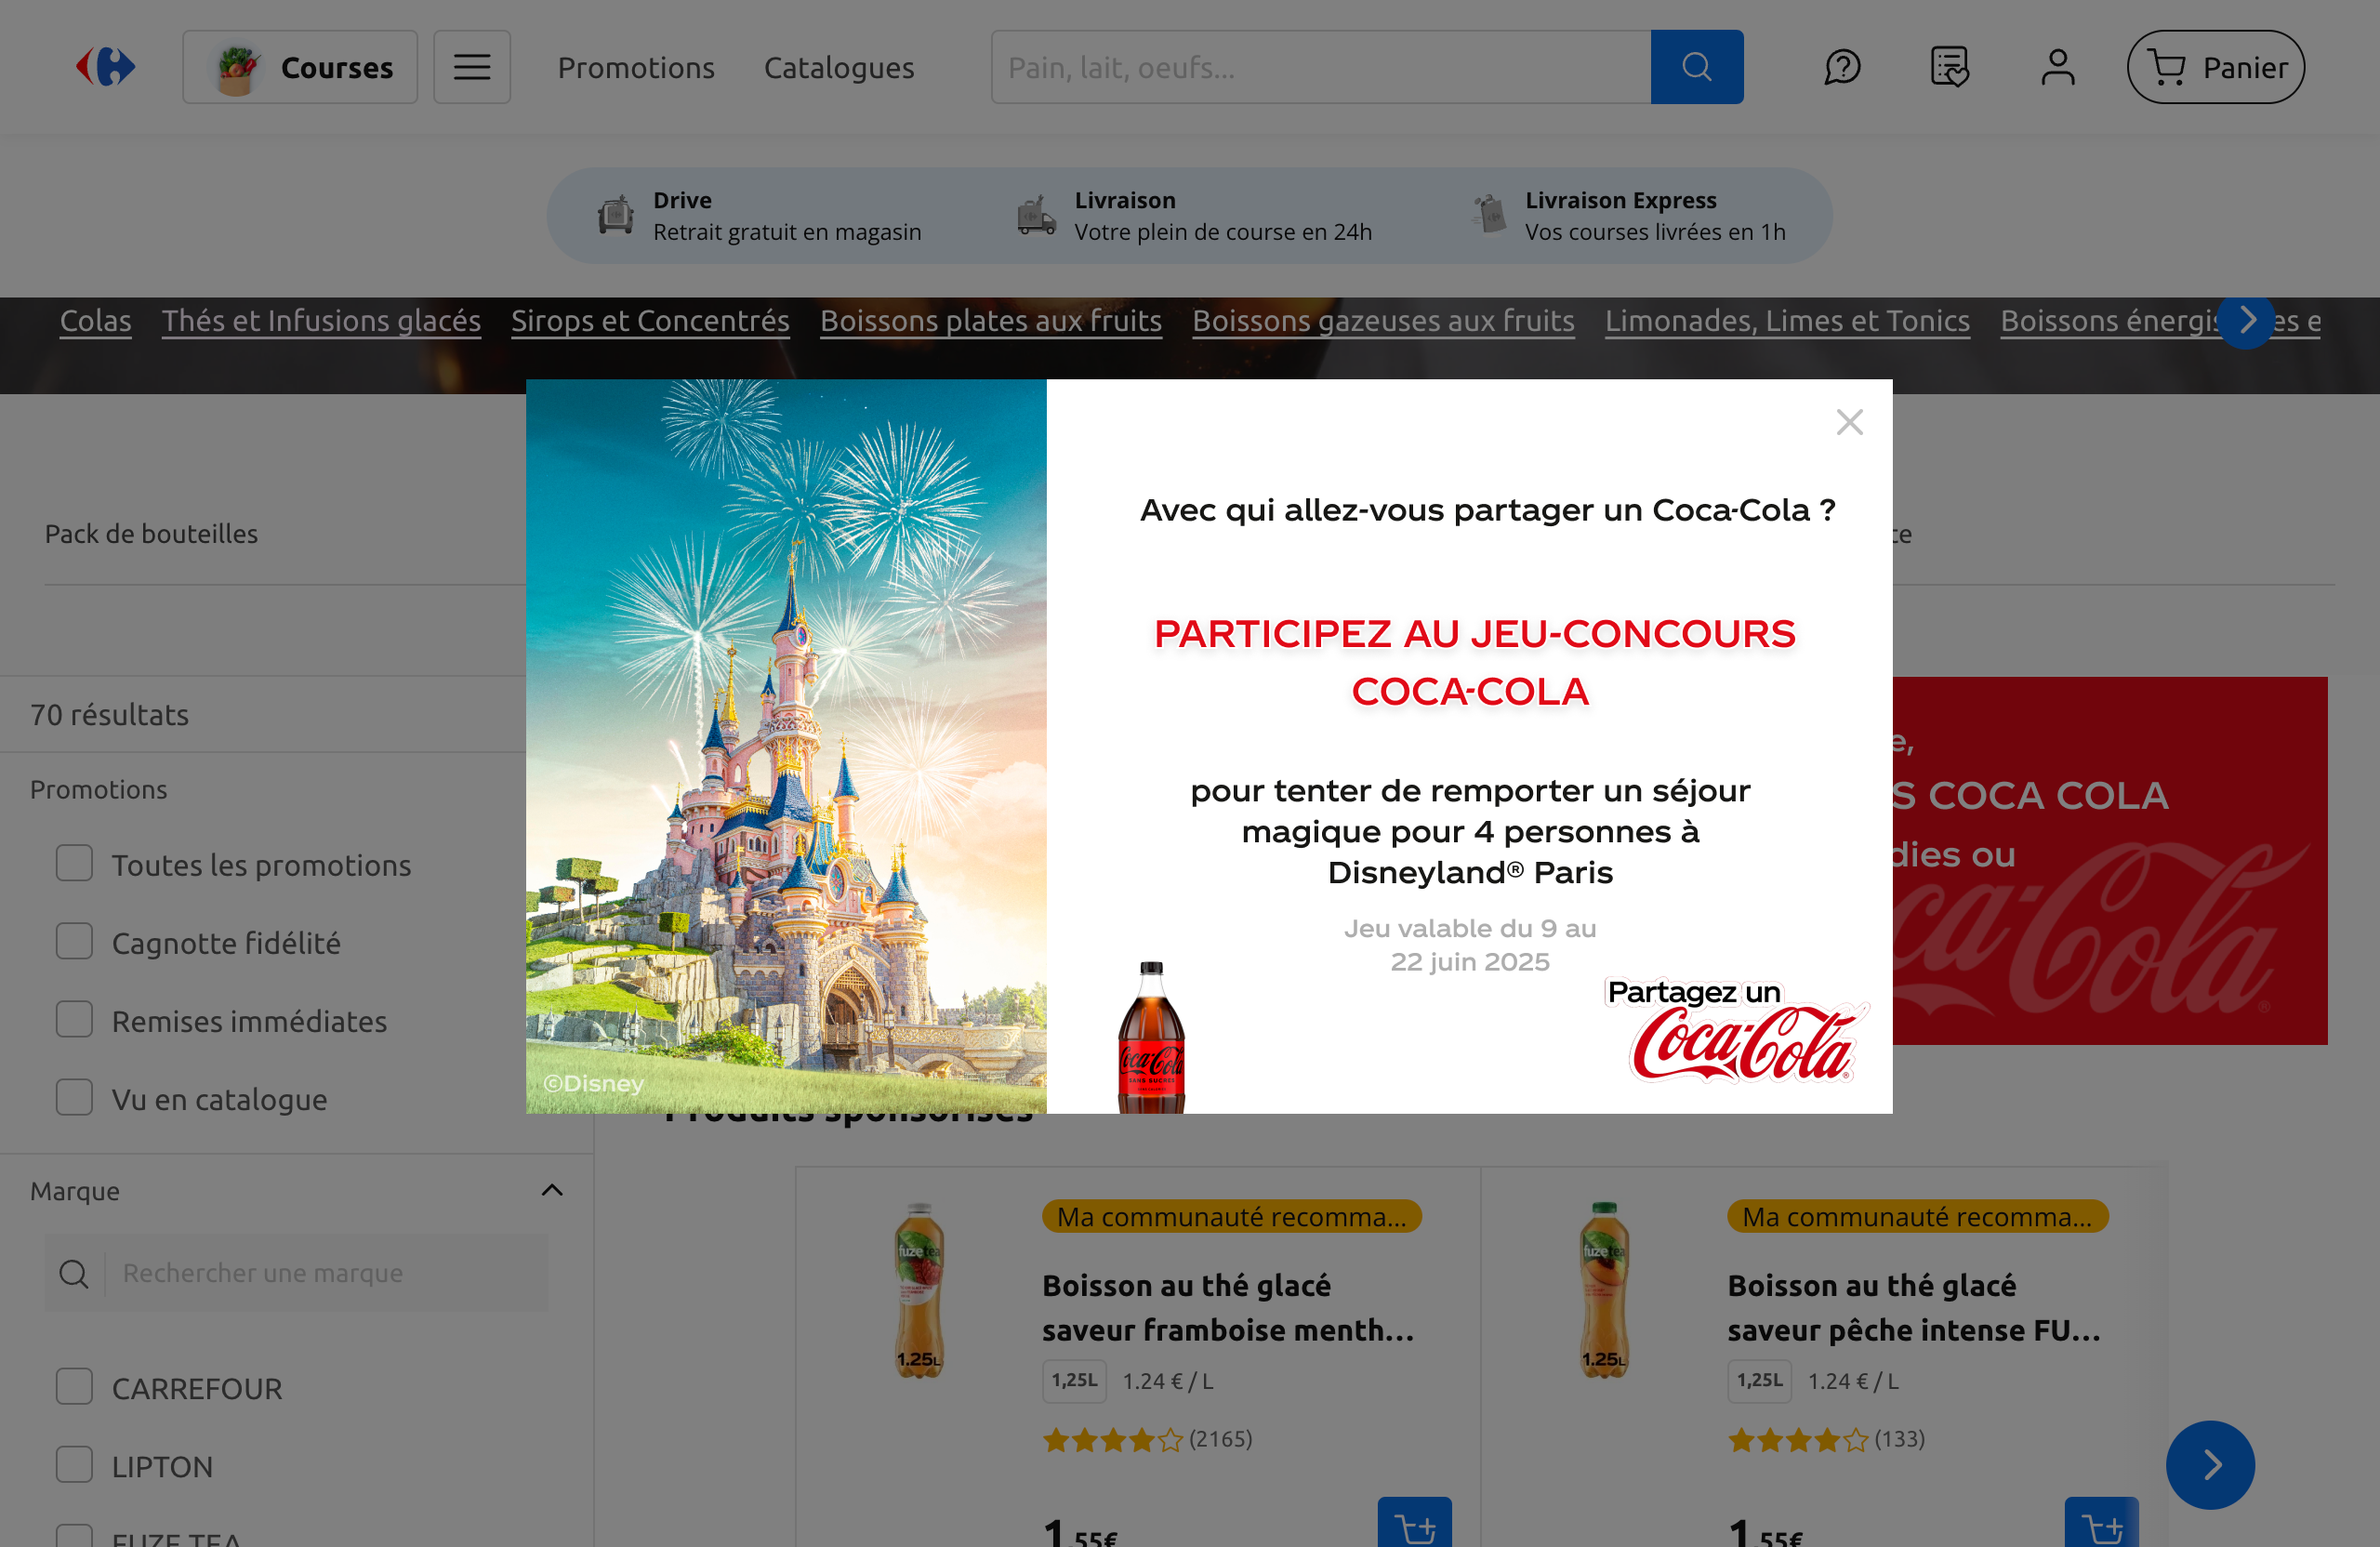Add pêche intense tea to cart

point(2100,1525)
